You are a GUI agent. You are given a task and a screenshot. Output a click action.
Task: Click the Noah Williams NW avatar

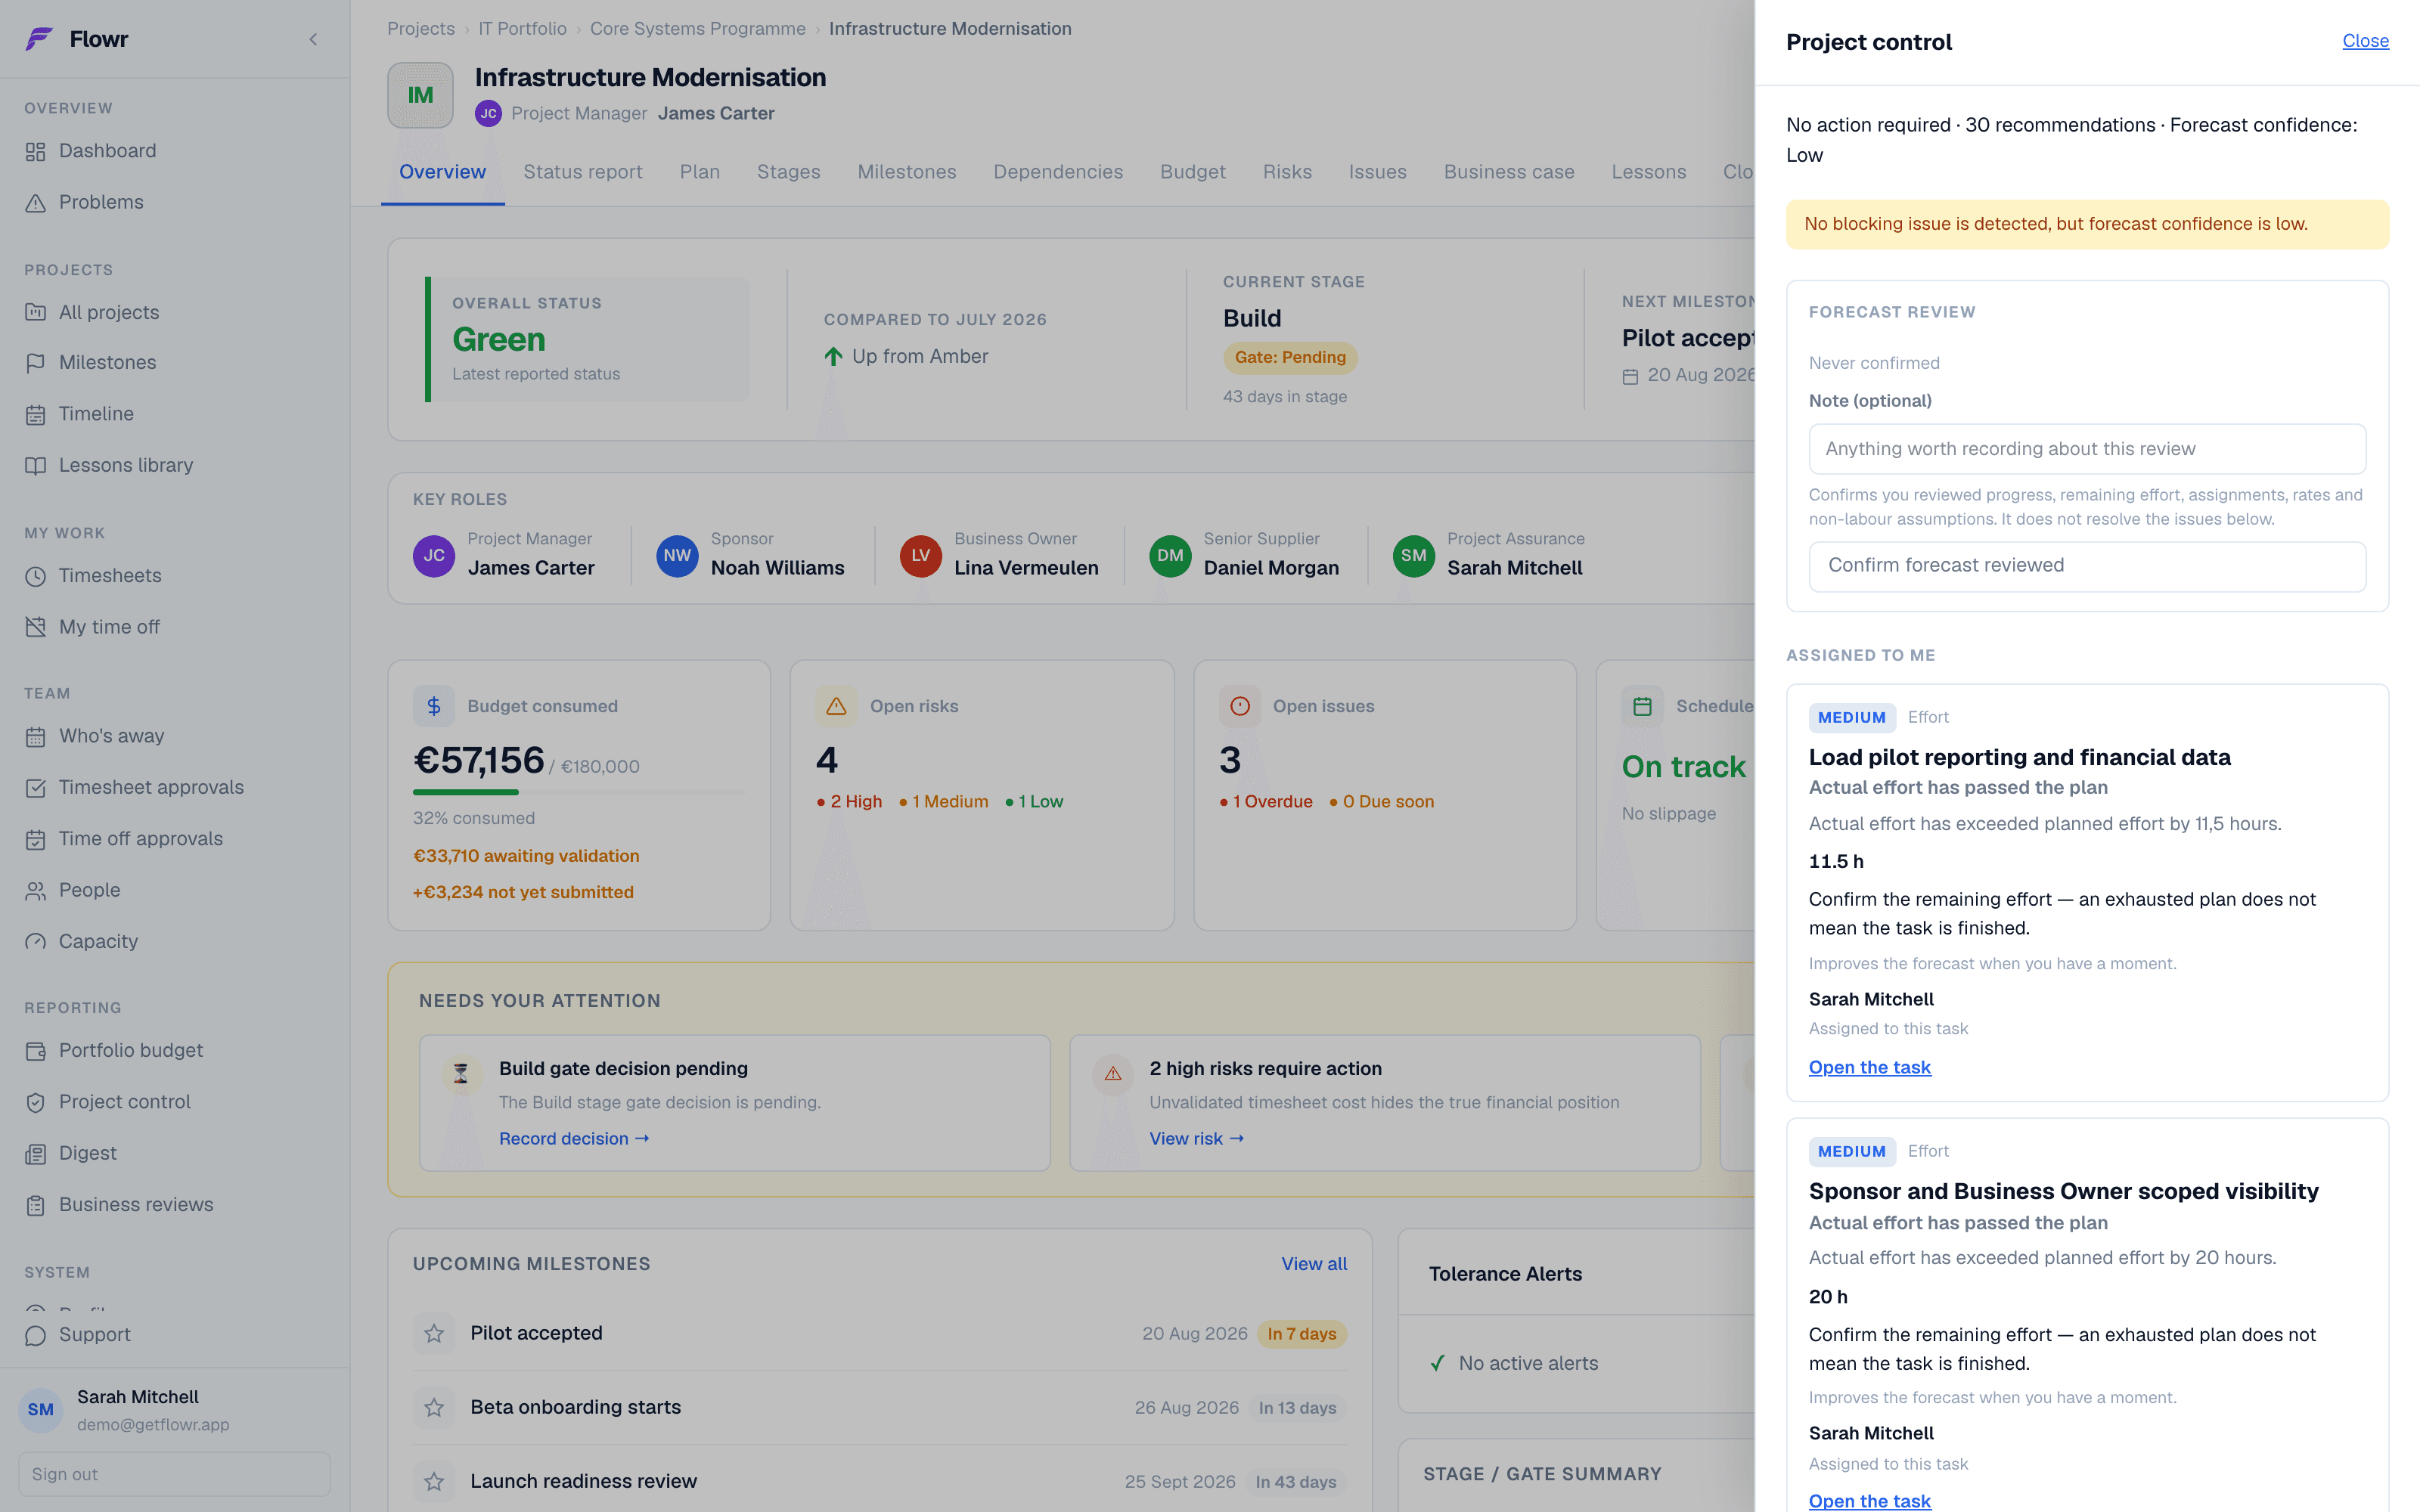[x=677, y=556]
